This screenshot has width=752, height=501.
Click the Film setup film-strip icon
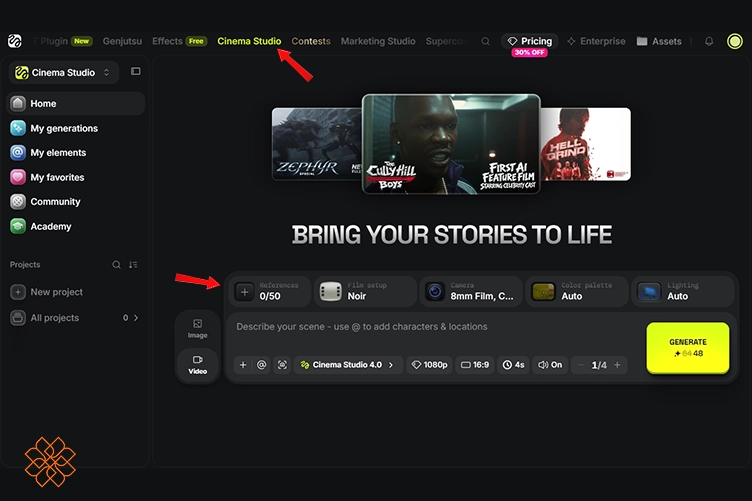(x=330, y=291)
